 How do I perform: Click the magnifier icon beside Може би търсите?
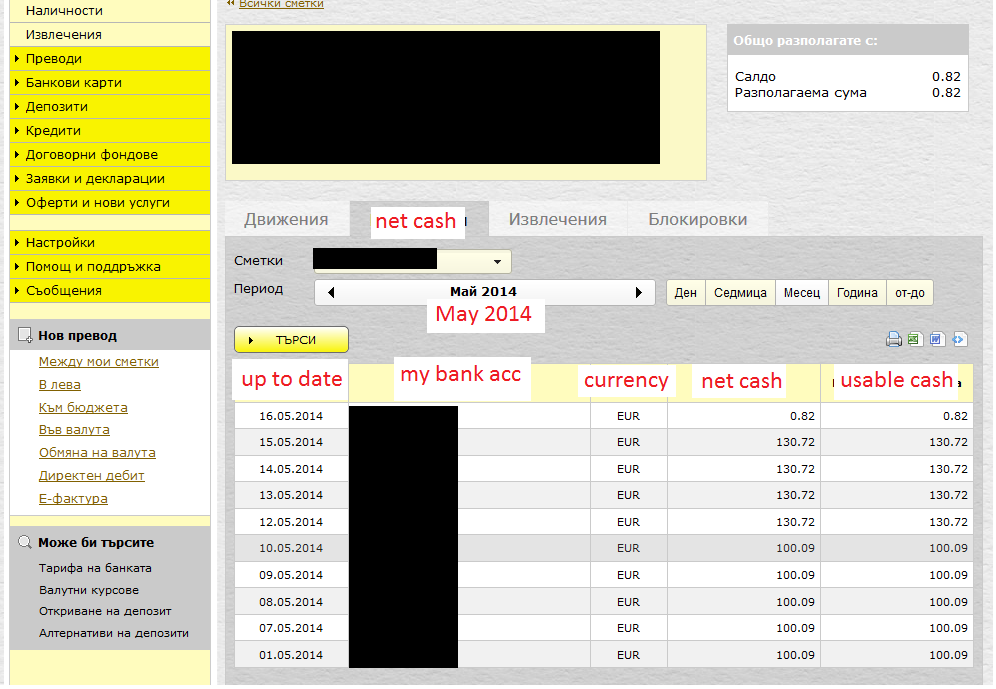coord(25,542)
